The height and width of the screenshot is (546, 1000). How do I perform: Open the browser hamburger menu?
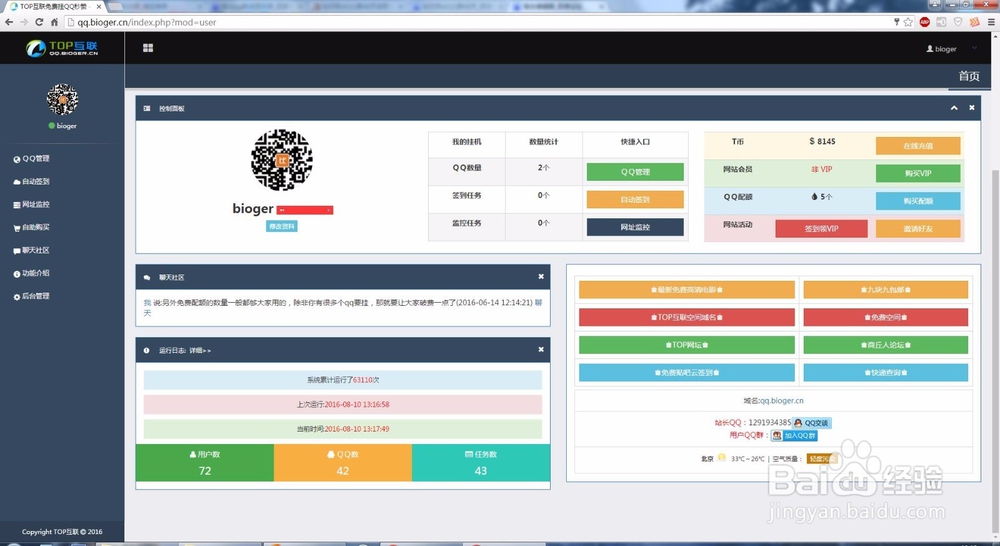991,22
